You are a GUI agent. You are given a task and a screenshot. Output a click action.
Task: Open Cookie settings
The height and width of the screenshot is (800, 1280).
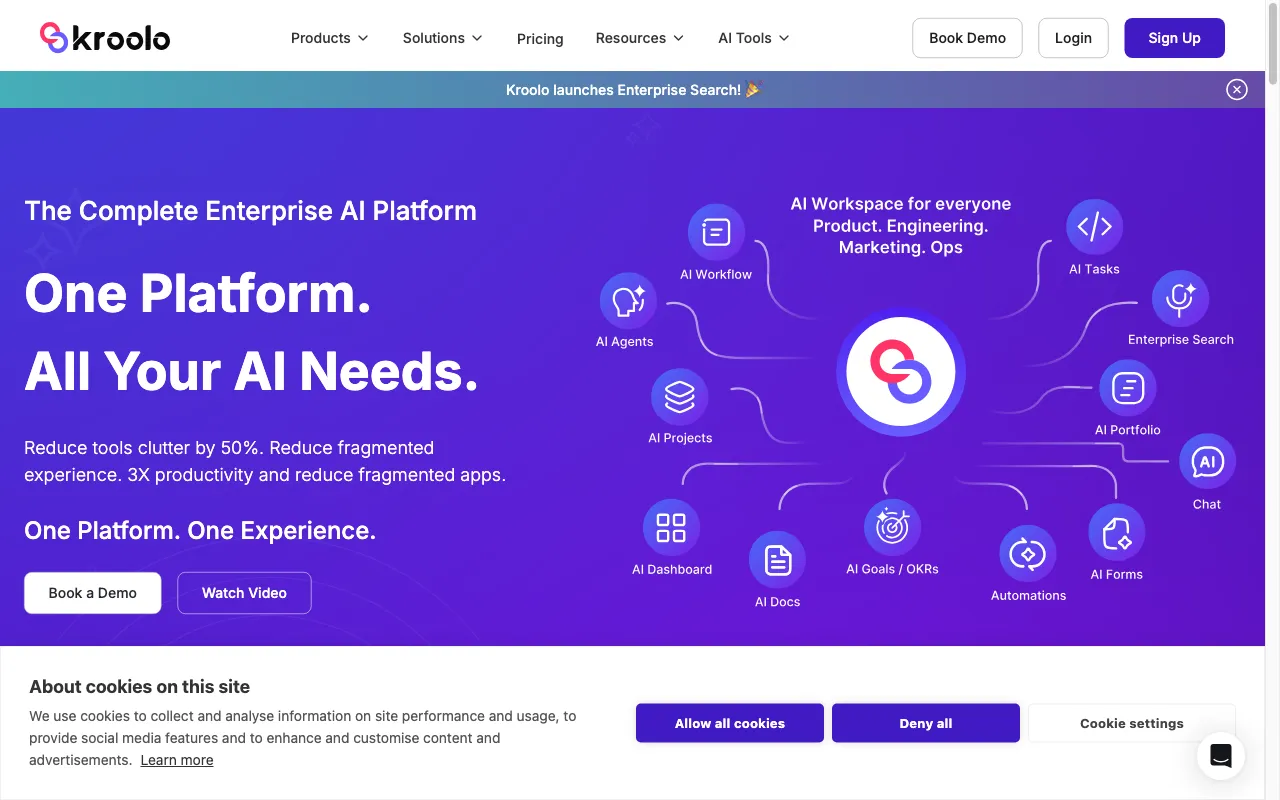[x=1132, y=723]
